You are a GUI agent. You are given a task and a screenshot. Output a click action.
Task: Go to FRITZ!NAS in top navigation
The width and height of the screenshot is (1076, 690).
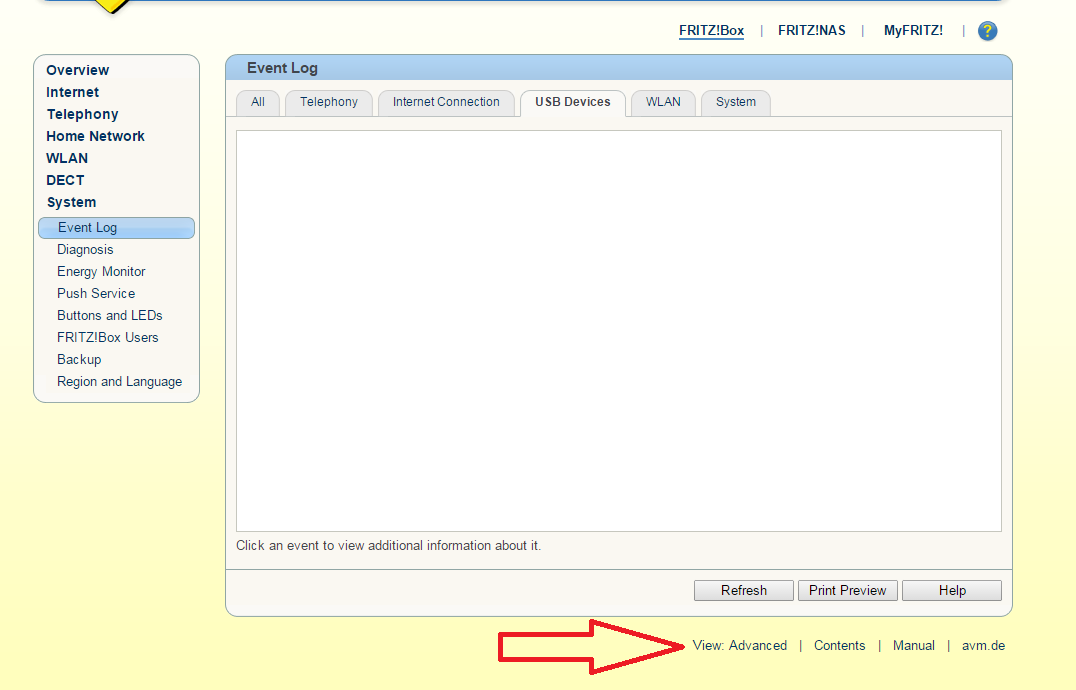click(811, 31)
